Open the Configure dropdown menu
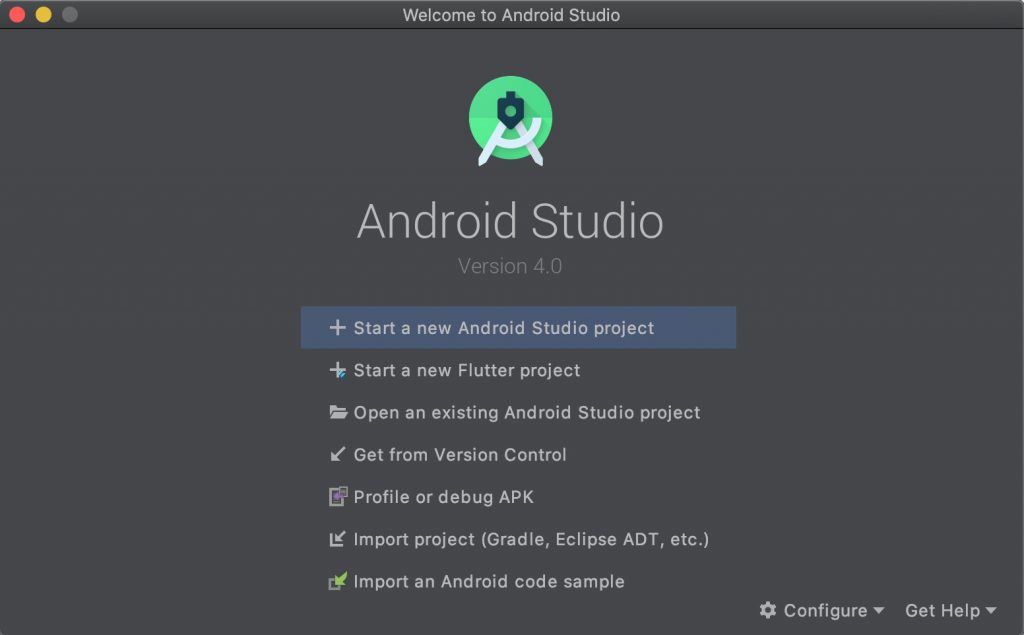 point(822,610)
